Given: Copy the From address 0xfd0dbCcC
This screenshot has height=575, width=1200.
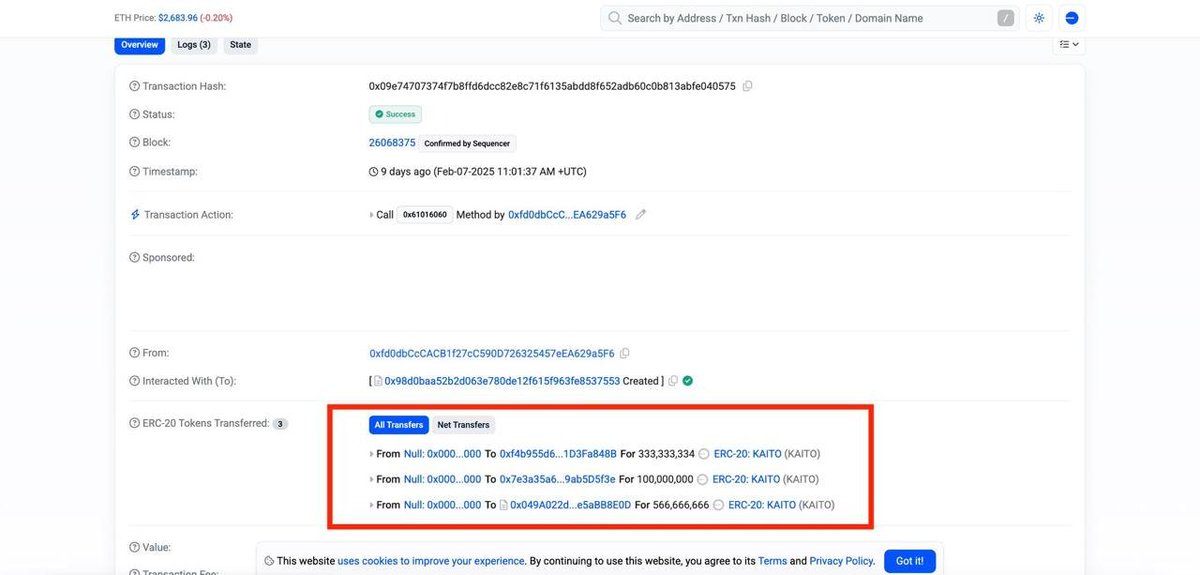Looking at the screenshot, I should tap(625, 353).
